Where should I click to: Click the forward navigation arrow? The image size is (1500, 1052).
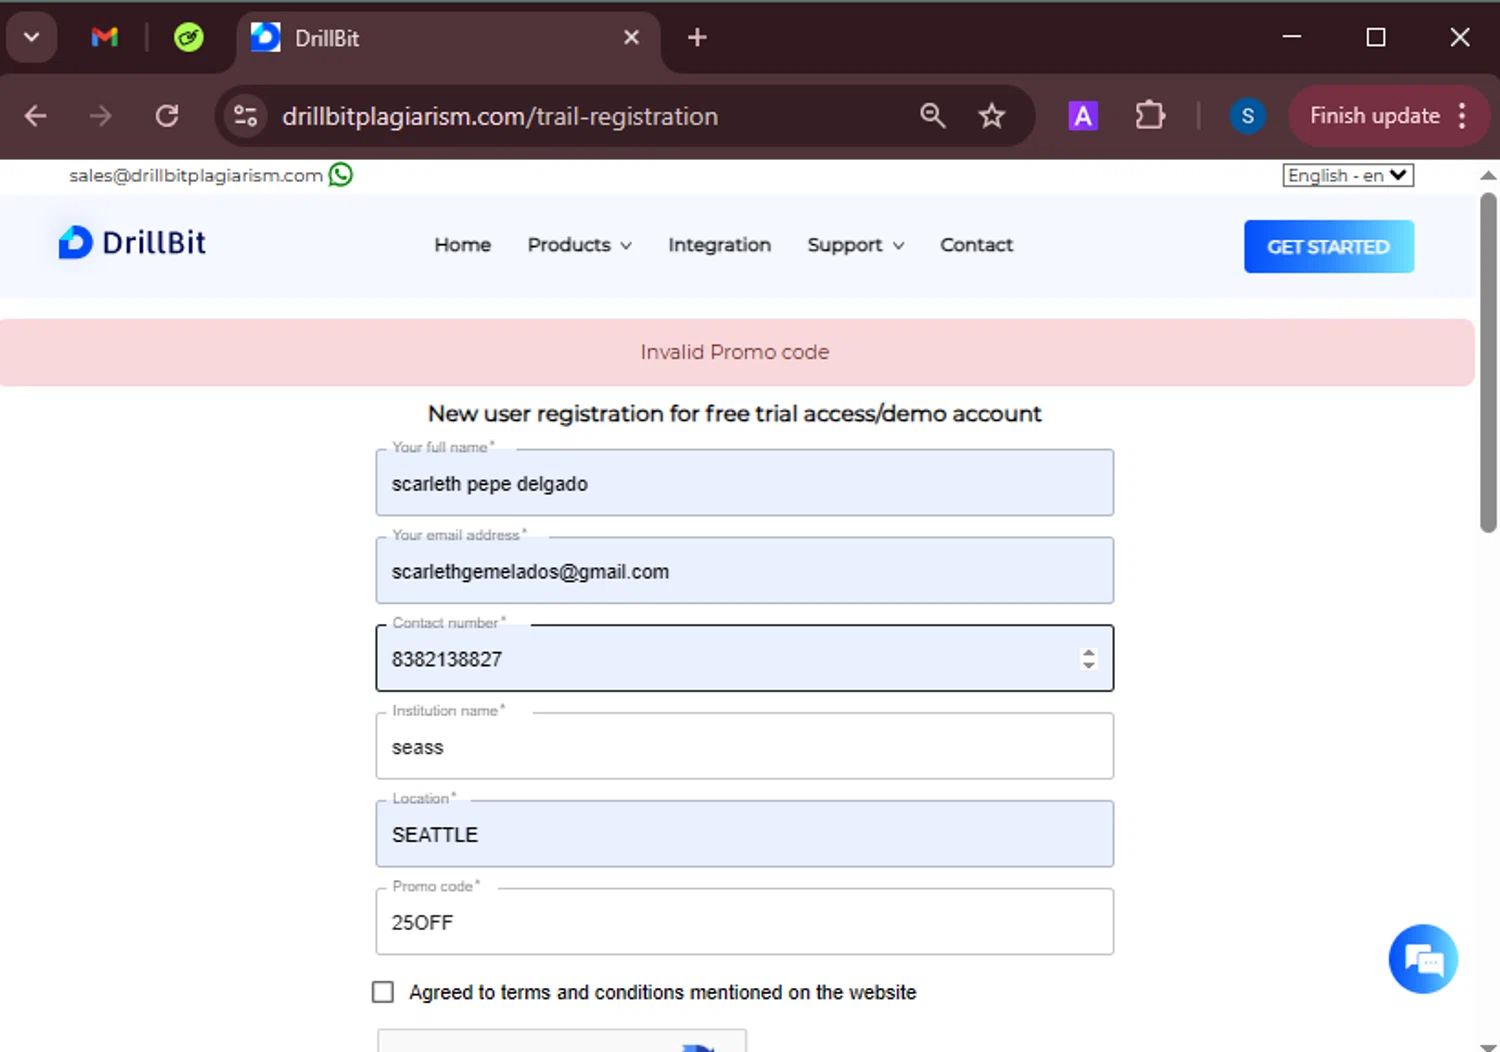100,116
